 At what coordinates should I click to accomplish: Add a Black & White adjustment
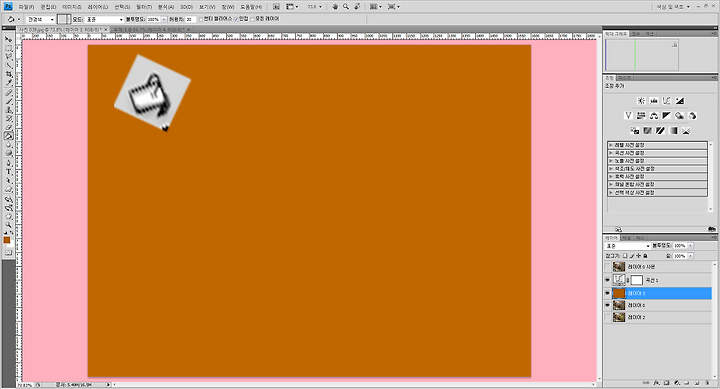click(667, 116)
